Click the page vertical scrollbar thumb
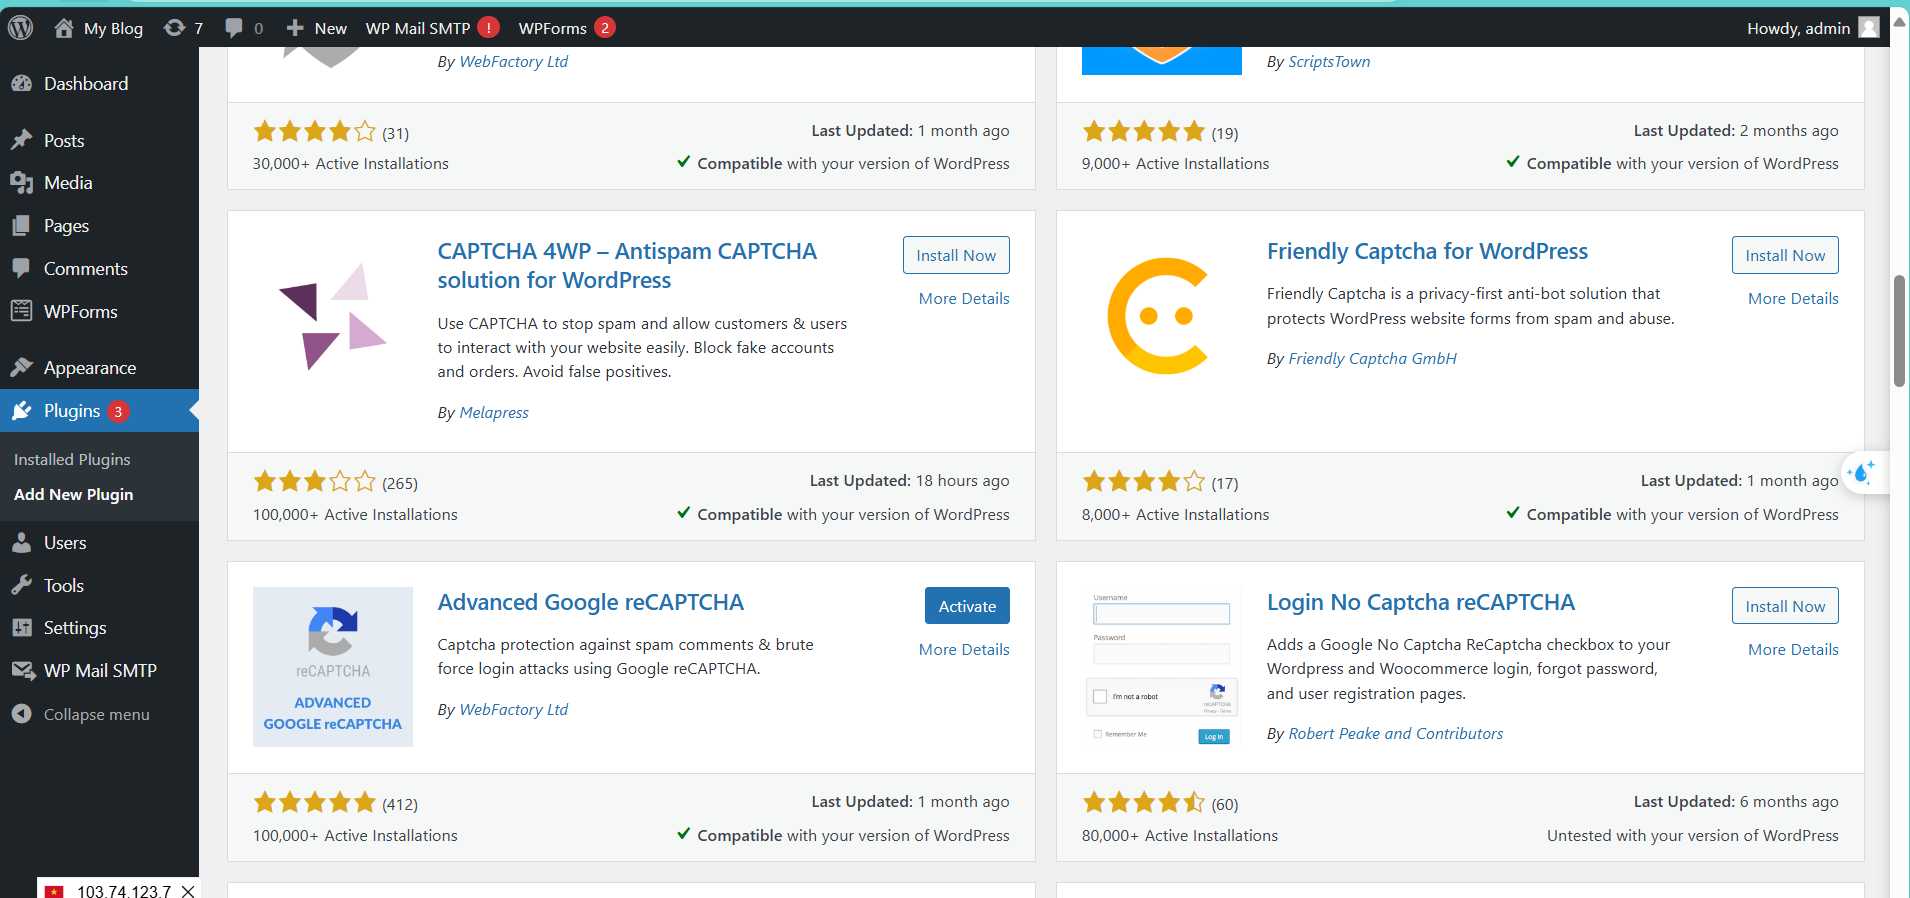The height and width of the screenshot is (898, 1910). point(1899,330)
